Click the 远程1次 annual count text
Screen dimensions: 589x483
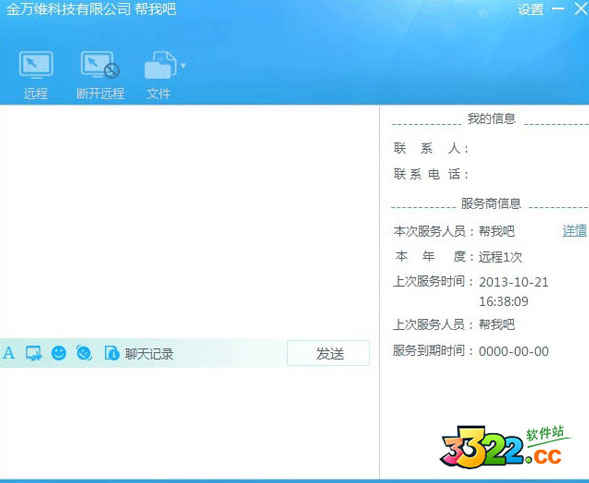[x=500, y=257]
